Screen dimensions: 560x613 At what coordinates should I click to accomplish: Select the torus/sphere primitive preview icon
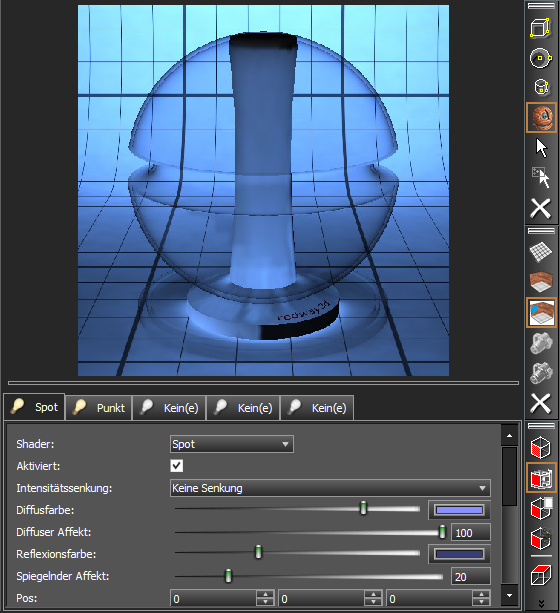541,58
